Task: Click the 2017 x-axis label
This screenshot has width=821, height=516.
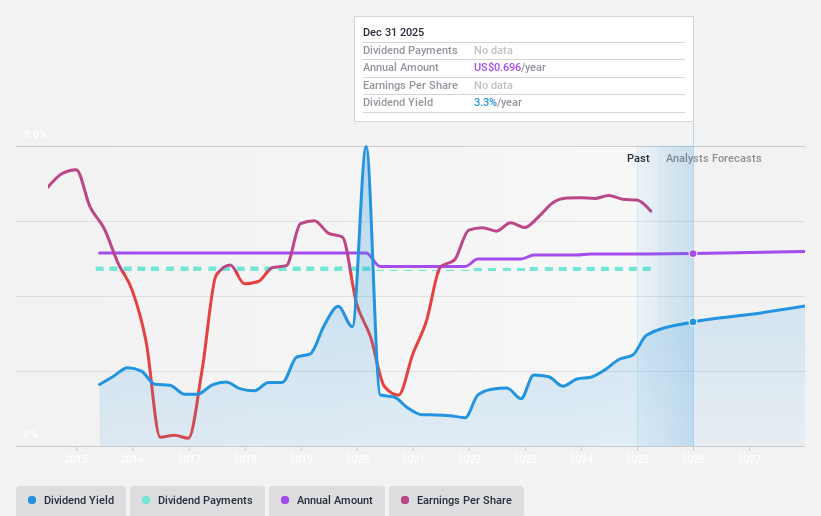Action: 188,459
